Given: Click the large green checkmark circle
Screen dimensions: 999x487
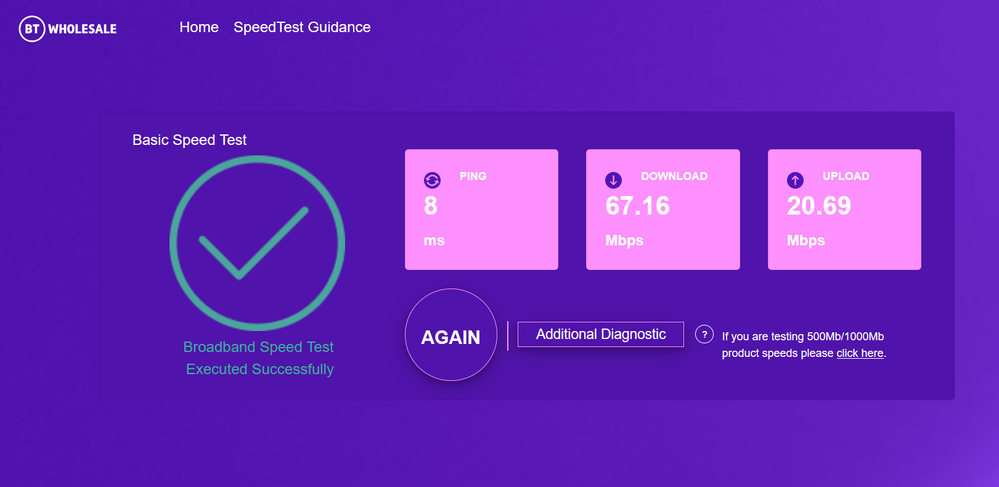Looking at the screenshot, I should pos(257,241).
